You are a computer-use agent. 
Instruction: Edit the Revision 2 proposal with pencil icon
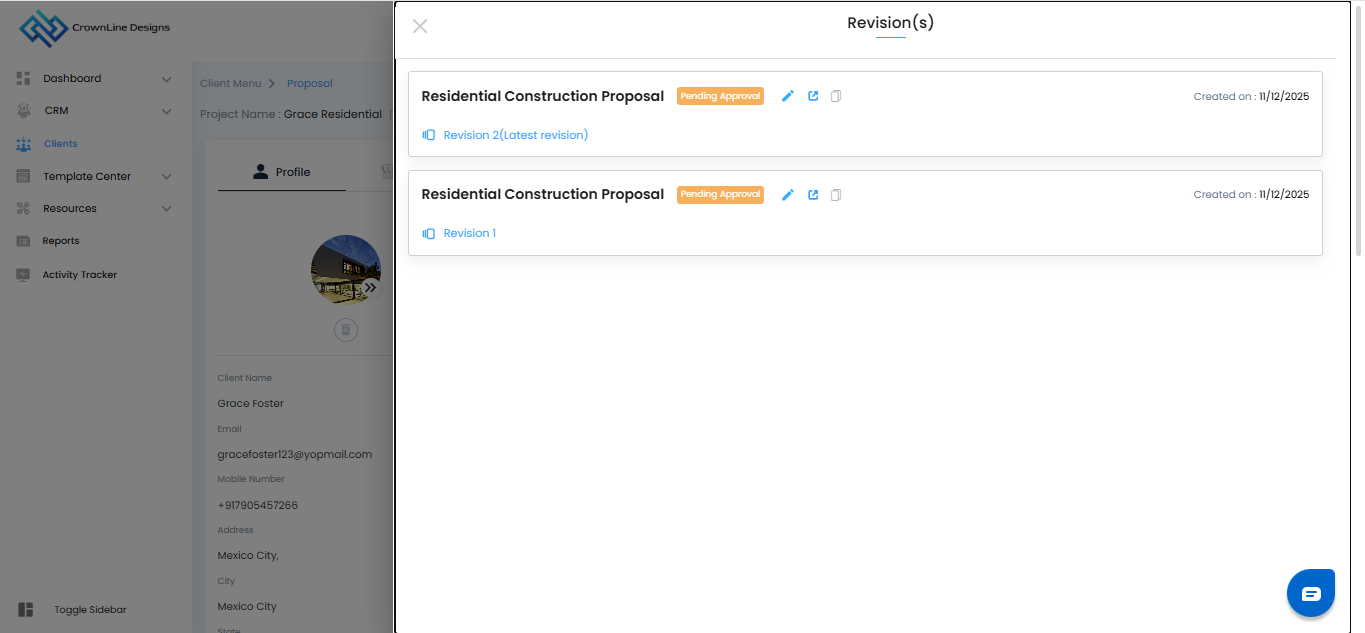click(788, 96)
